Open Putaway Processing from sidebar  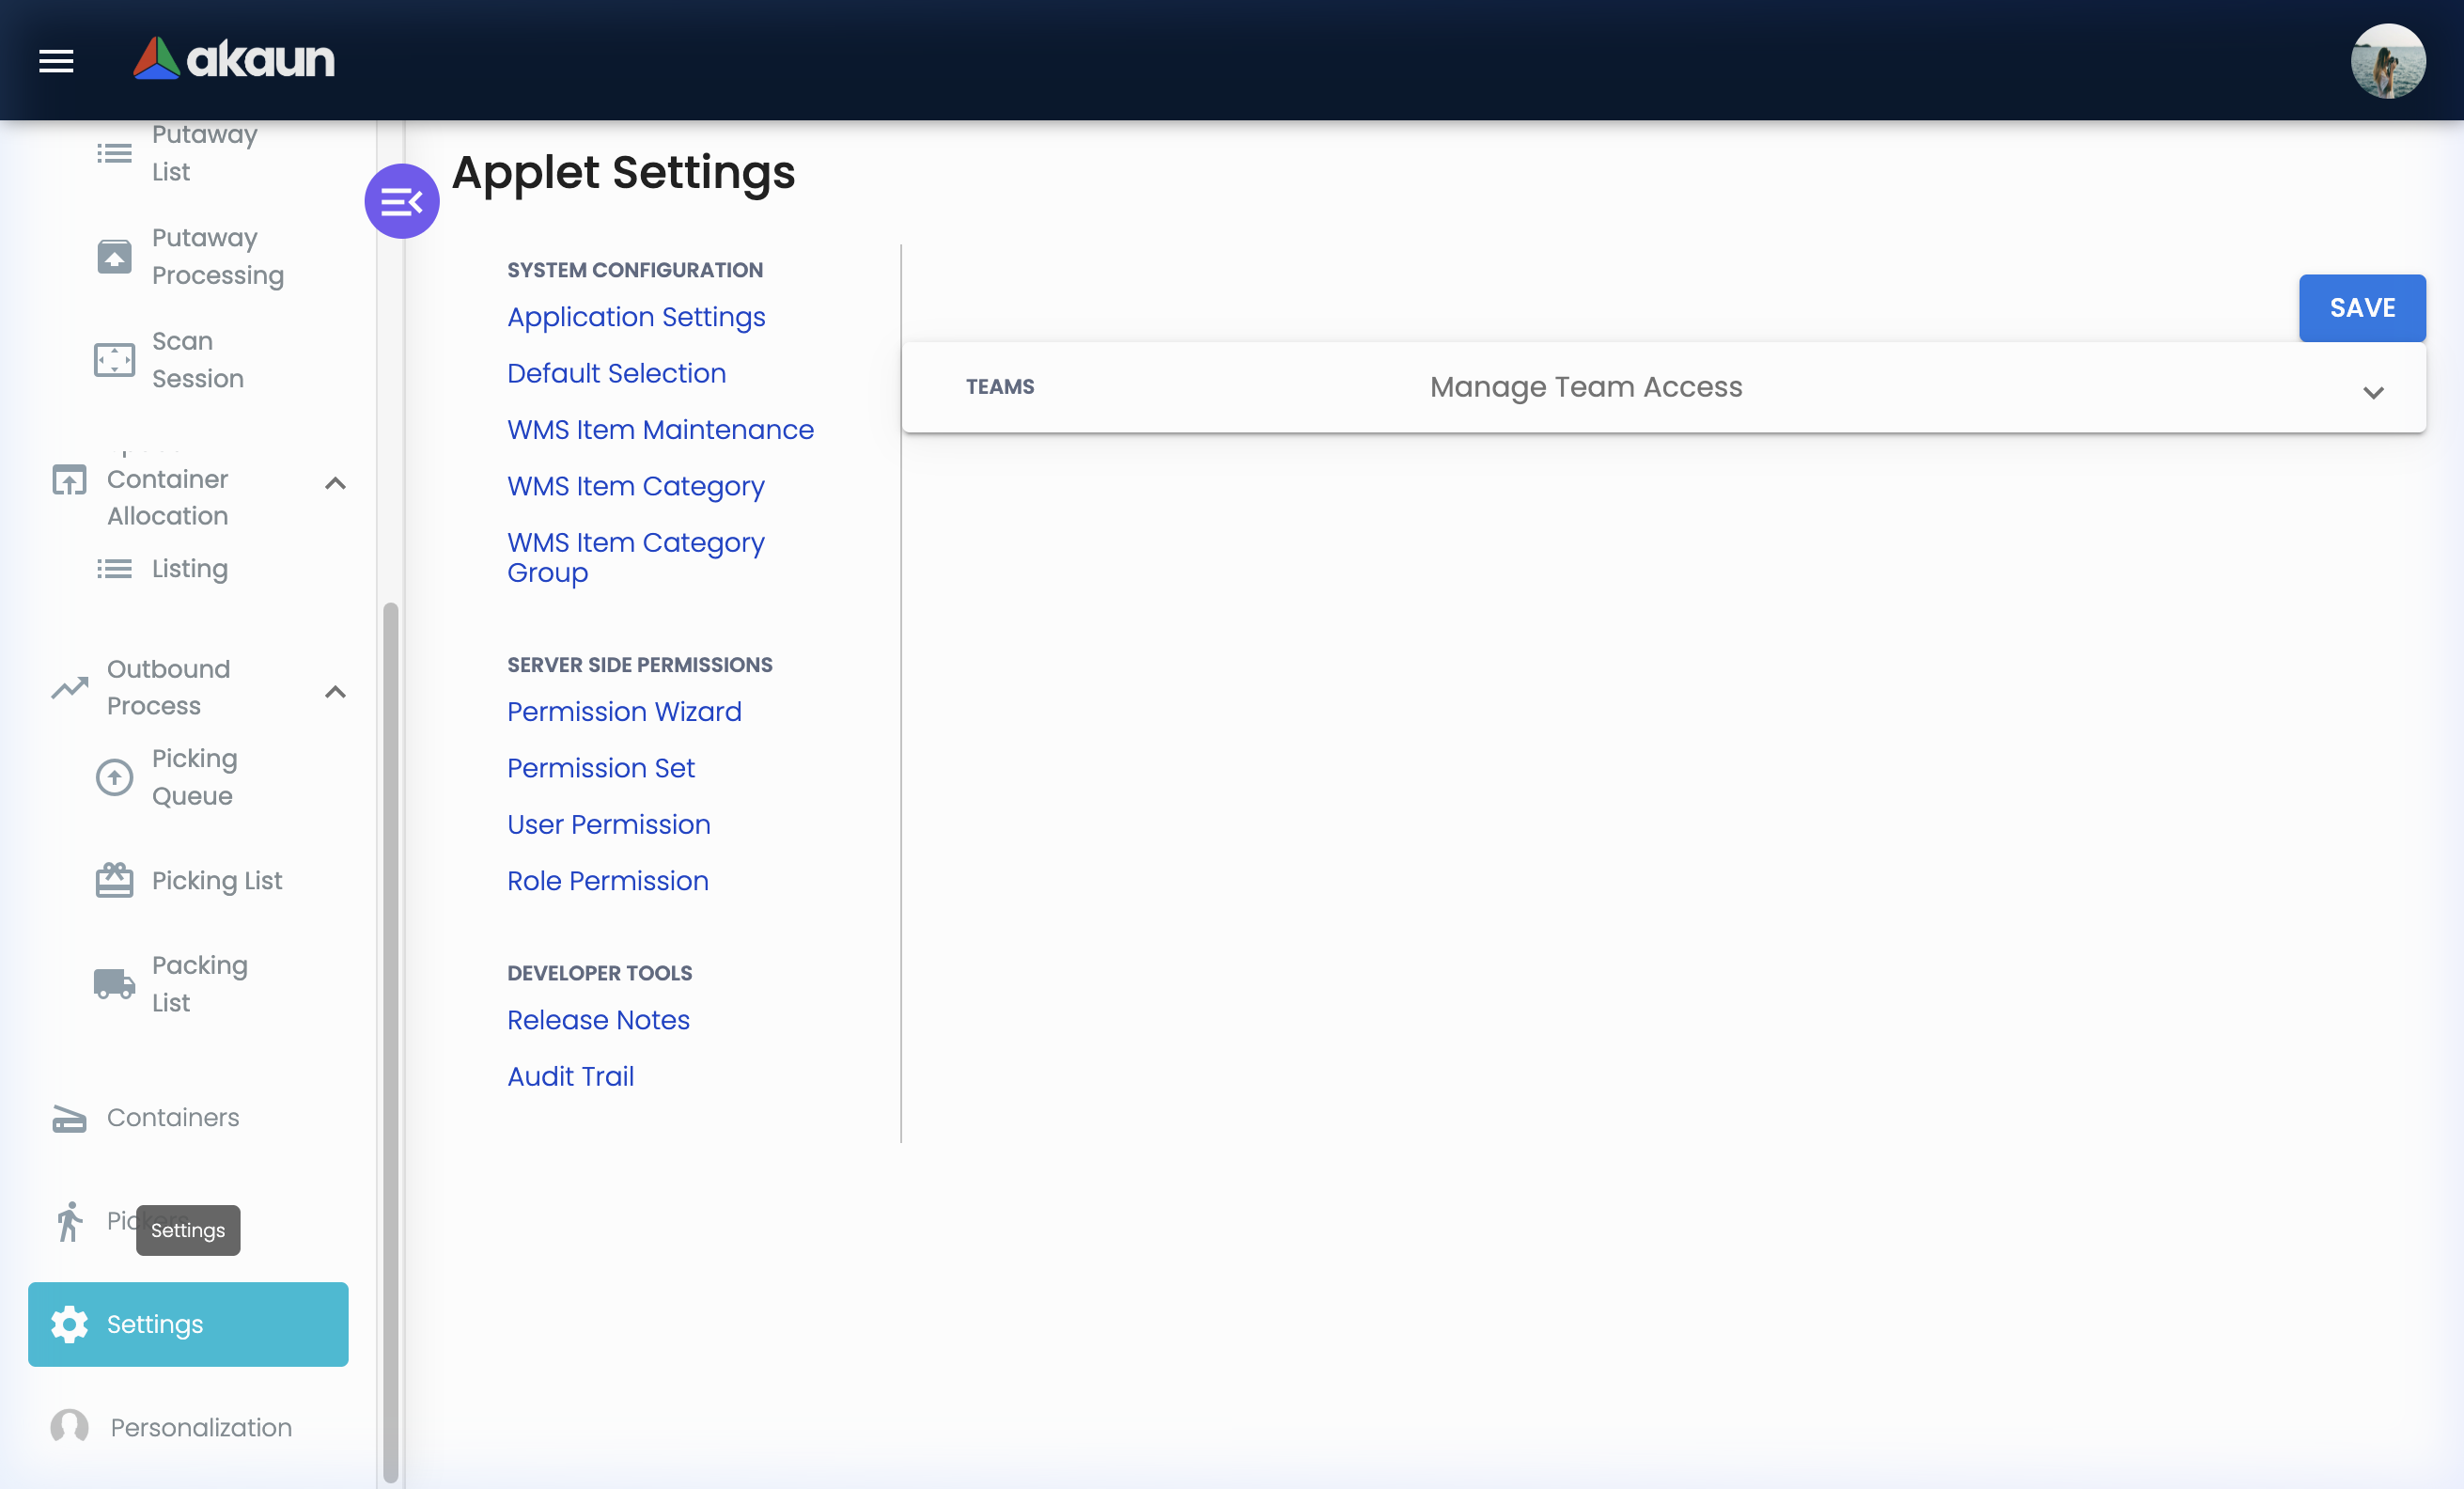(113, 257)
